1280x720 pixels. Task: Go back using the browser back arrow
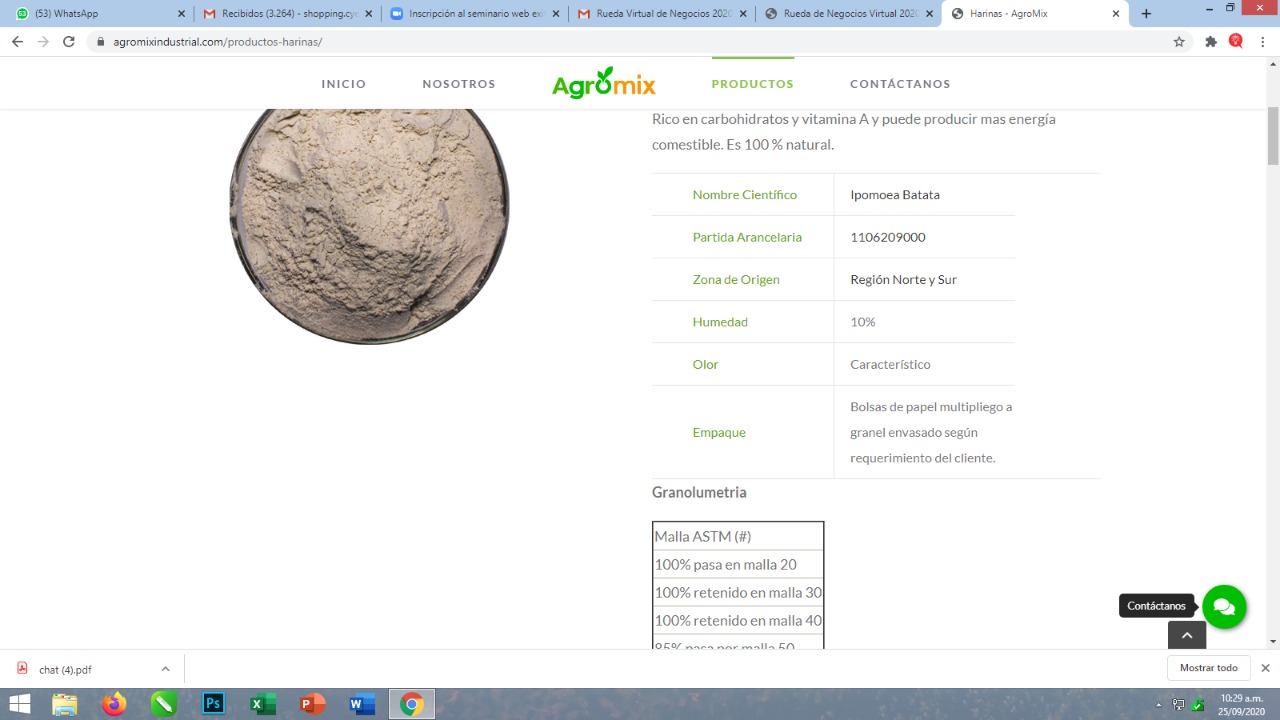(17, 42)
